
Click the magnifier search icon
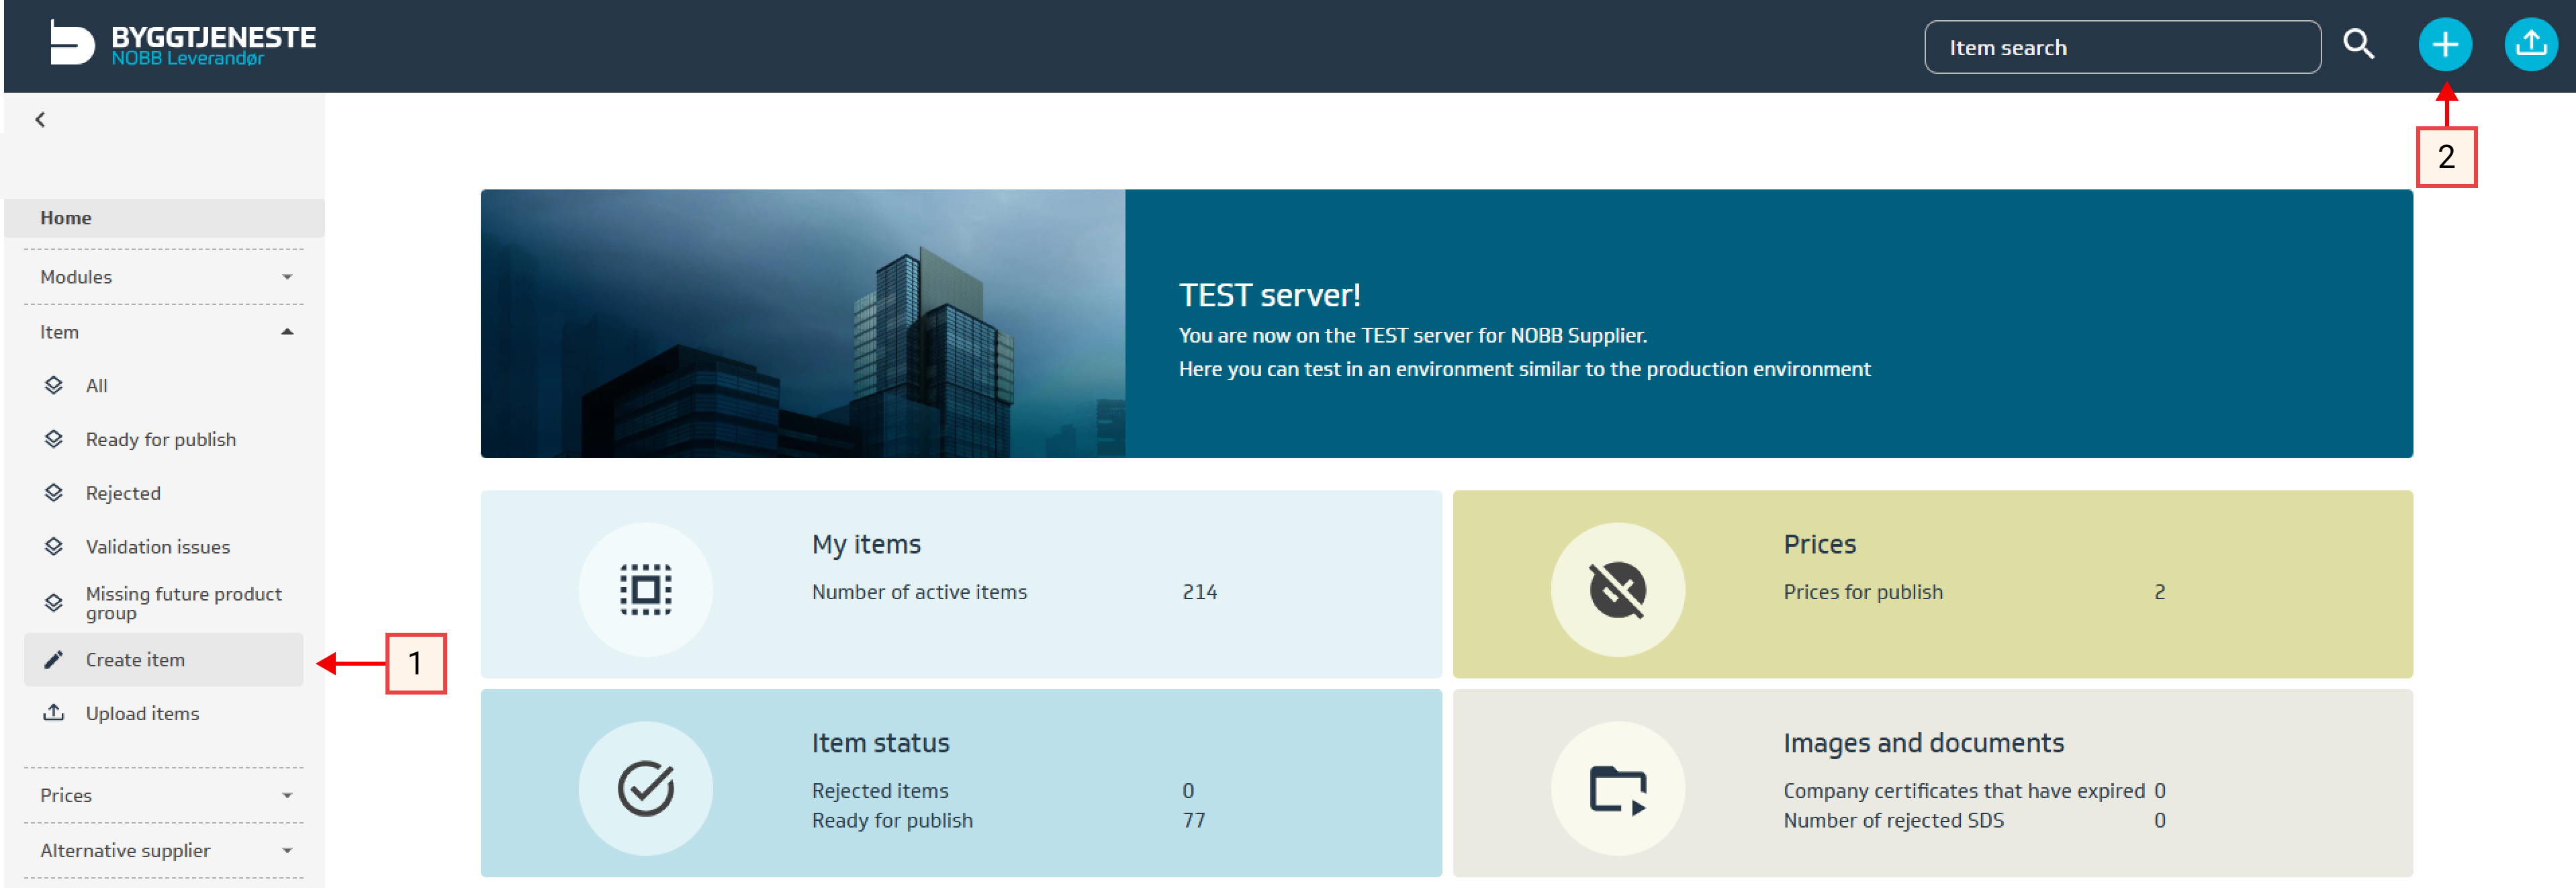(2358, 45)
